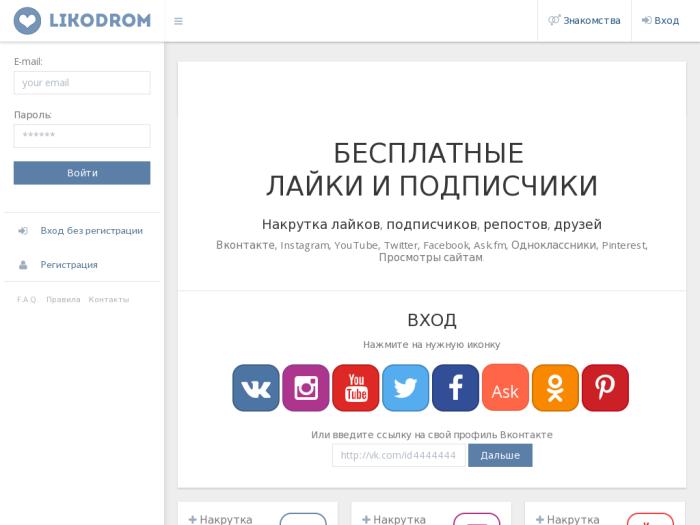Select the Instagram login icon
This screenshot has width=700, height=525.
tap(306, 388)
